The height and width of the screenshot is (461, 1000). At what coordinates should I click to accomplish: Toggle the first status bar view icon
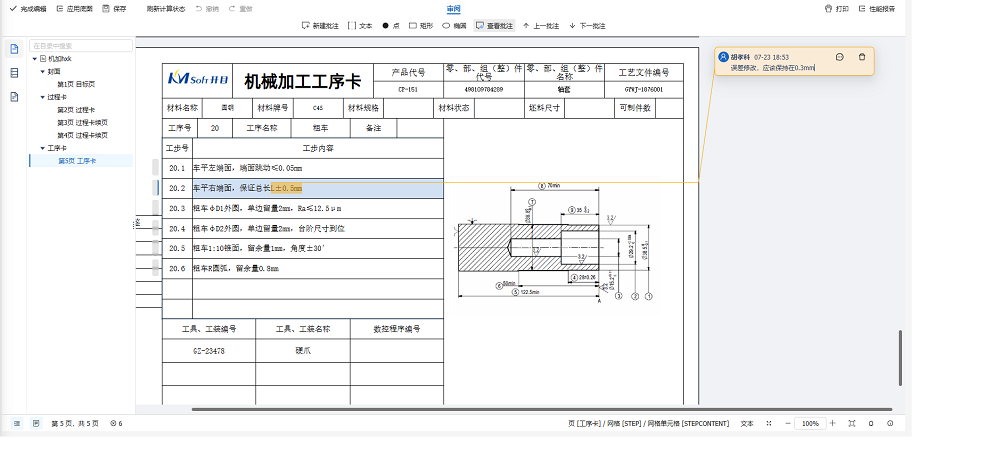click(17, 423)
